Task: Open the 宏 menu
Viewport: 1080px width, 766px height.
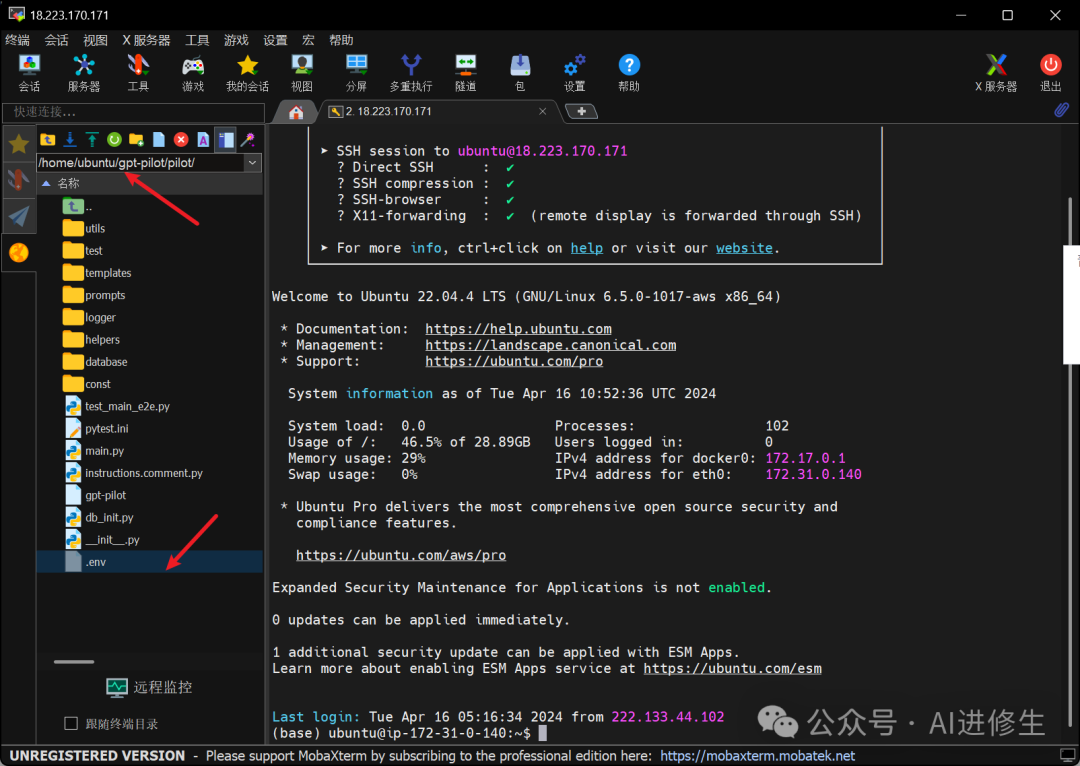Action: pos(308,40)
